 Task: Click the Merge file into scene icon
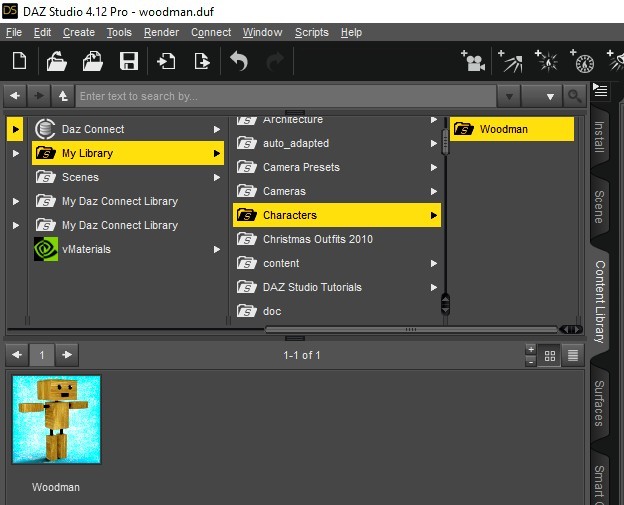click(x=92, y=61)
